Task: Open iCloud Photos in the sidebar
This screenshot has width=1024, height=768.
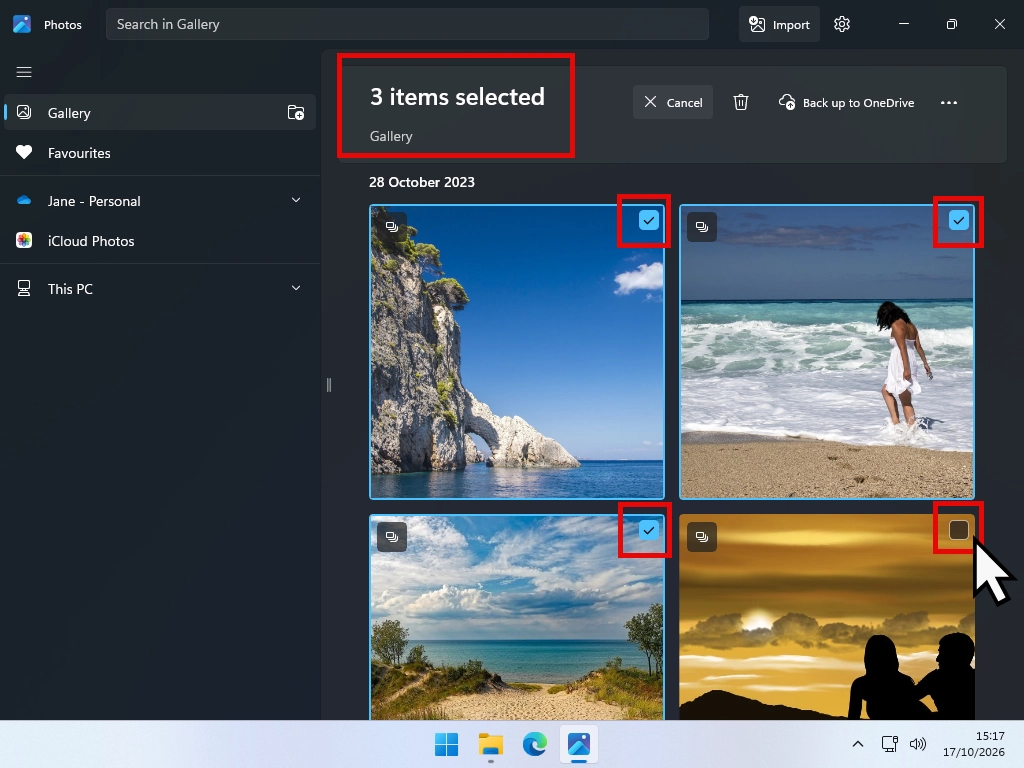Action: click(x=160, y=241)
